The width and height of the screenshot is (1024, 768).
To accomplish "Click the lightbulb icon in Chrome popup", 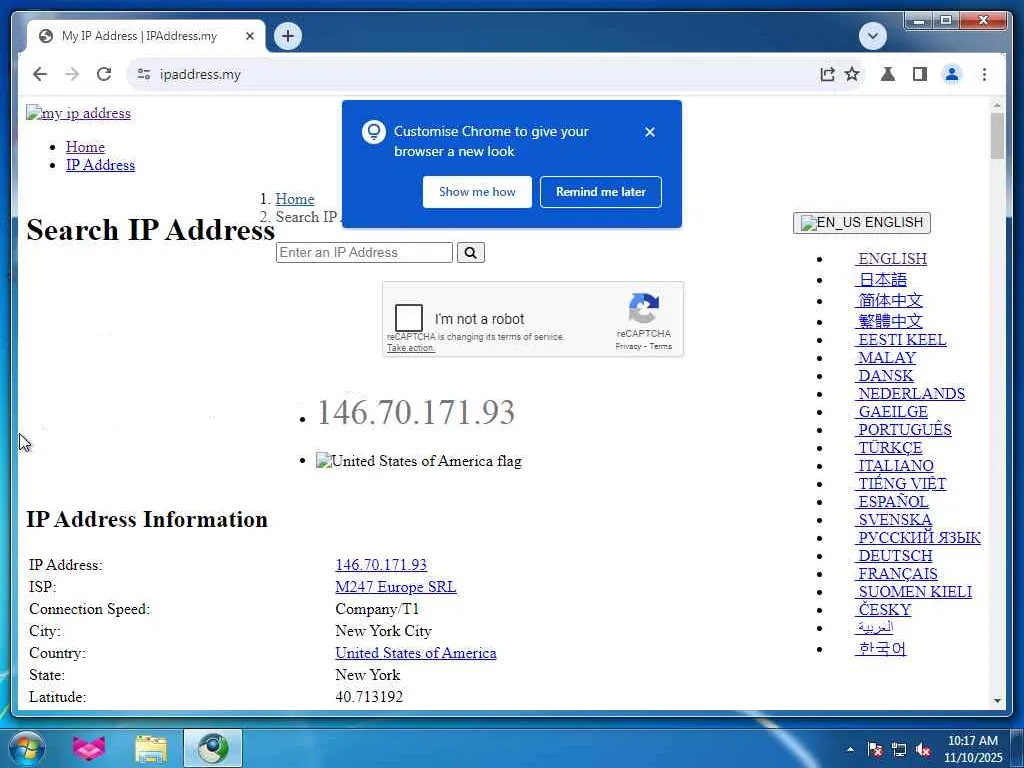I will pos(374,132).
